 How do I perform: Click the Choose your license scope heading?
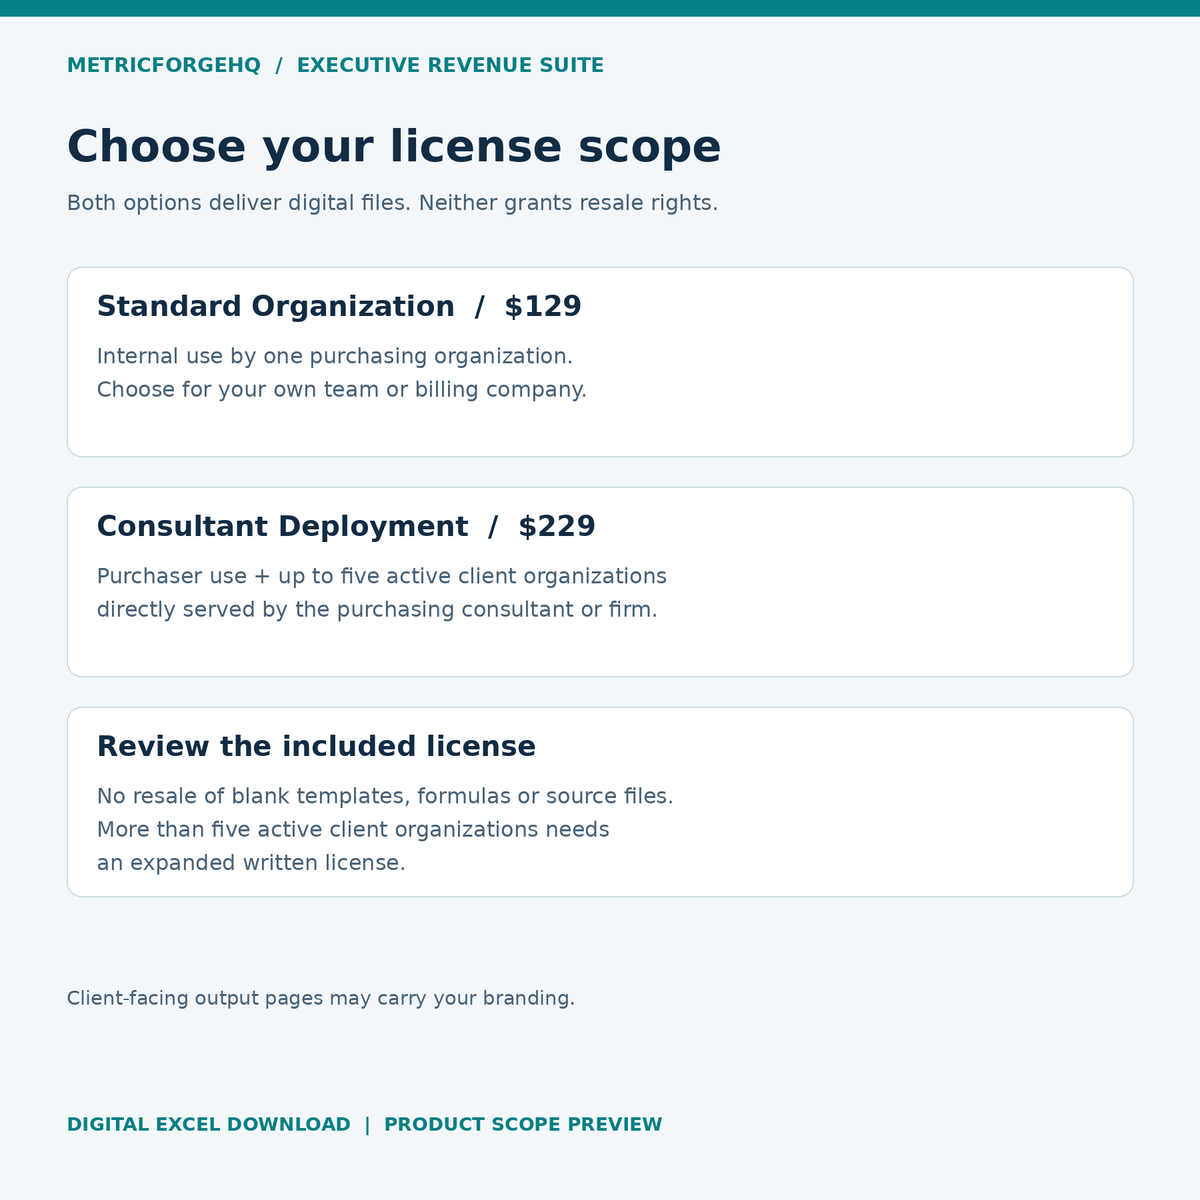(x=394, y=147)
